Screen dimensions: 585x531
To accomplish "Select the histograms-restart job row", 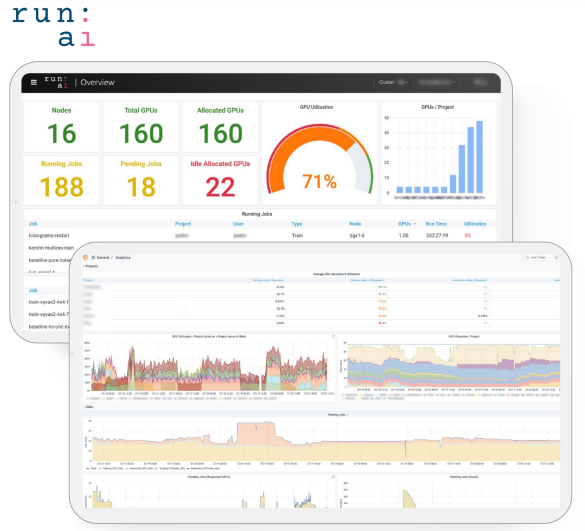I will 260,235.
